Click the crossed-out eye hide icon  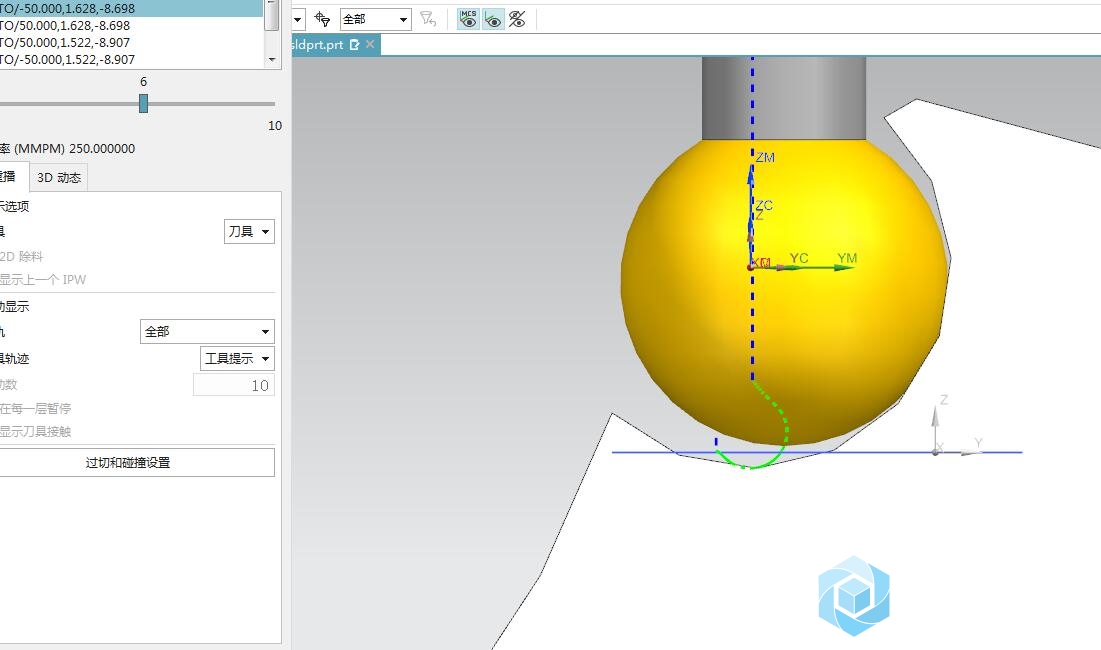[517, 19]
